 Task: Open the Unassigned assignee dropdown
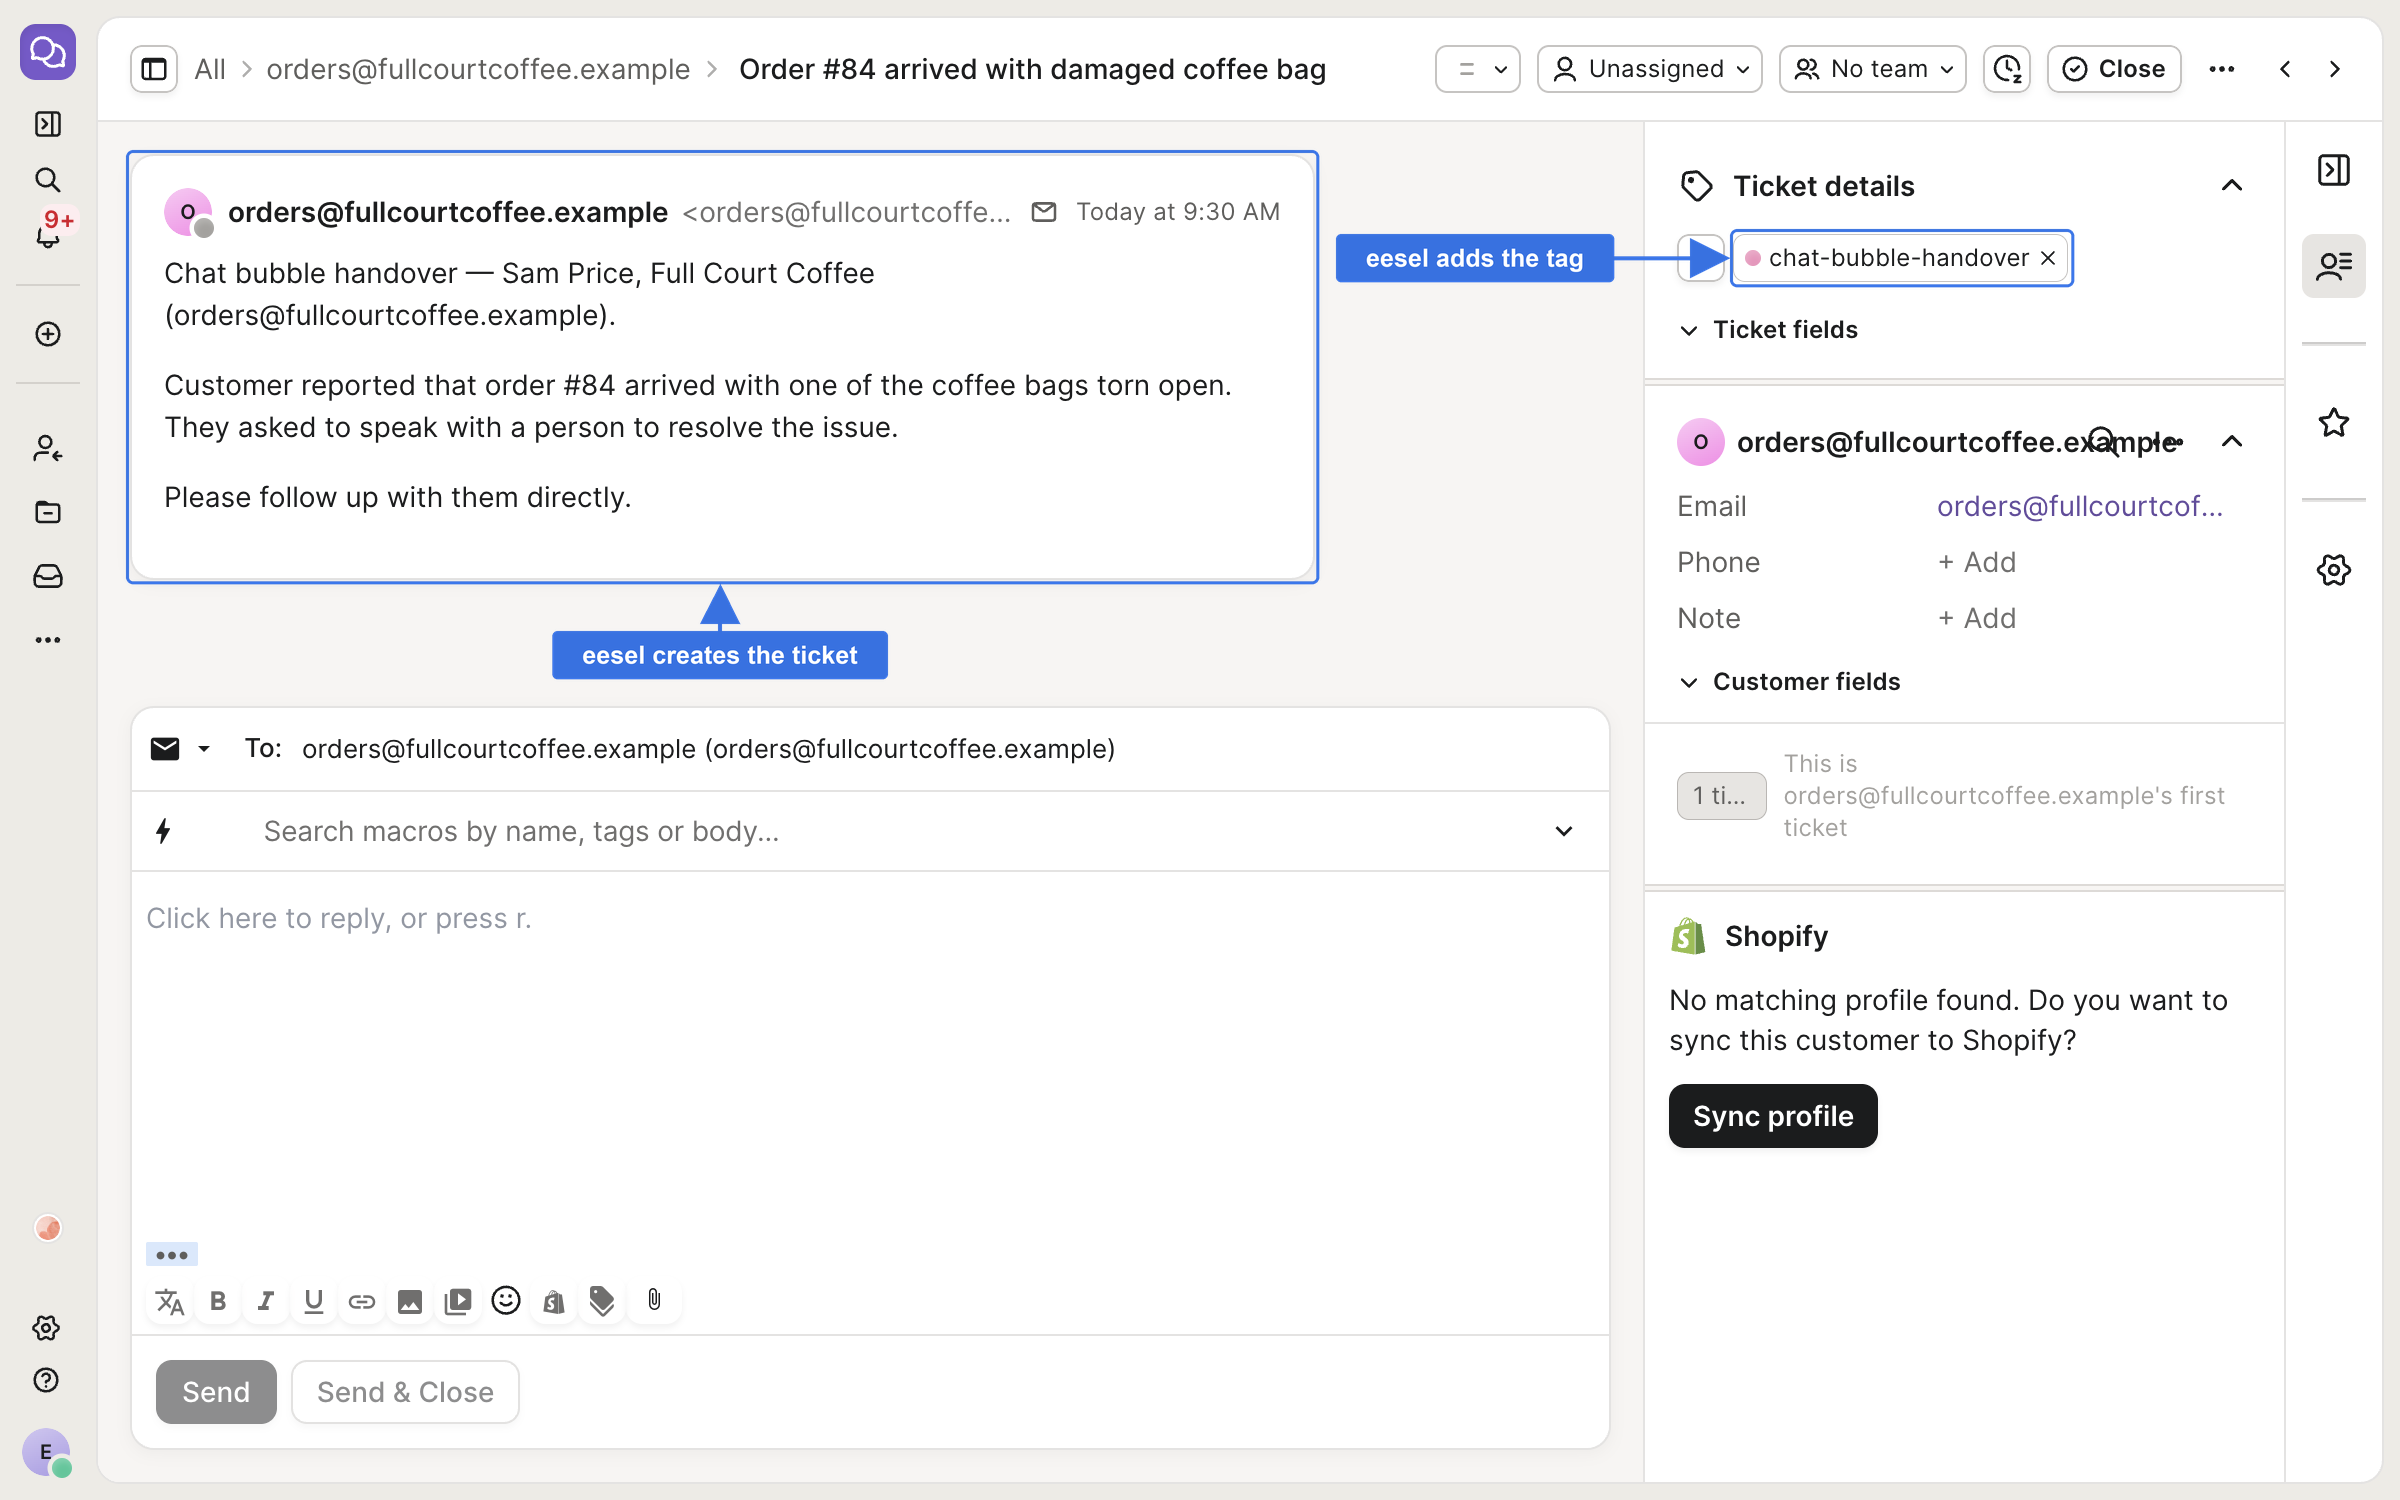1650,69
